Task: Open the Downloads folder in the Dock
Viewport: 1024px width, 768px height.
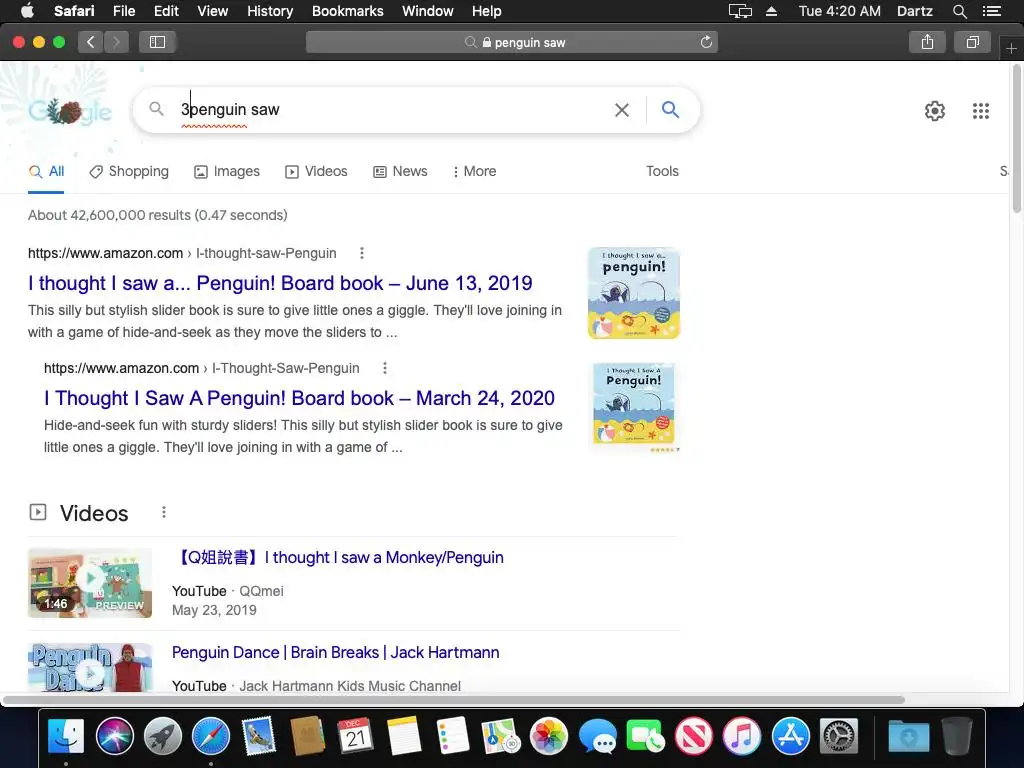Action: coord(908,735)
